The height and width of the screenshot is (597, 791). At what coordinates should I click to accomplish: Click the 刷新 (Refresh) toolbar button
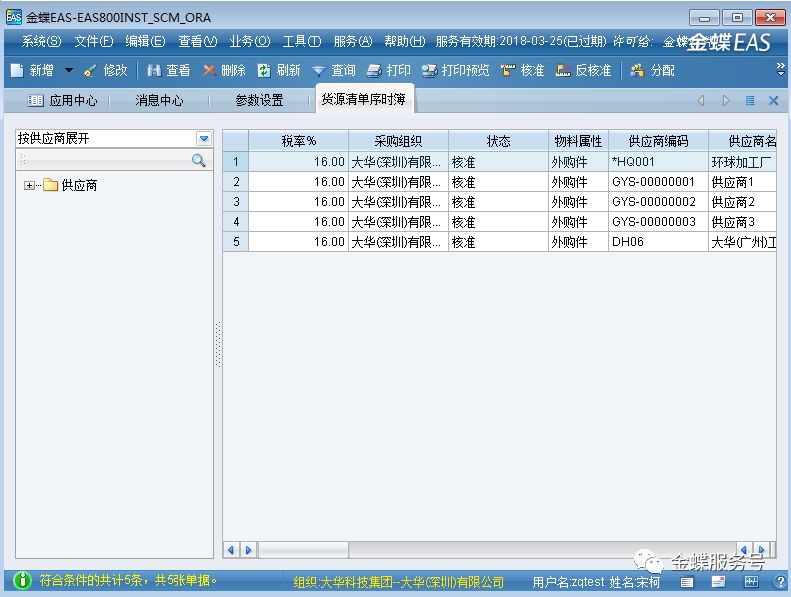pyautogui.click(x=279, y=71)
